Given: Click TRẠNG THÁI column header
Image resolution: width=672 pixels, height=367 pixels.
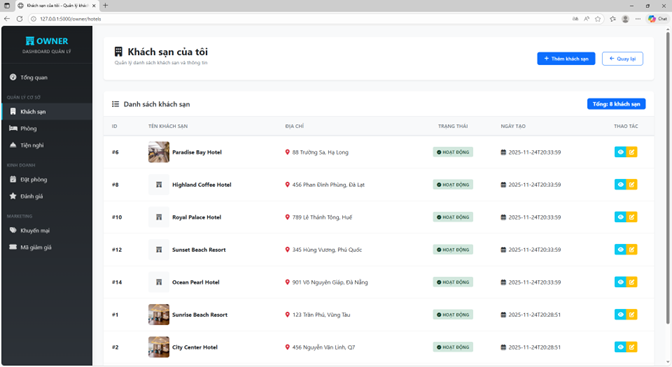Looking at the screenshot, I should 453,126.
